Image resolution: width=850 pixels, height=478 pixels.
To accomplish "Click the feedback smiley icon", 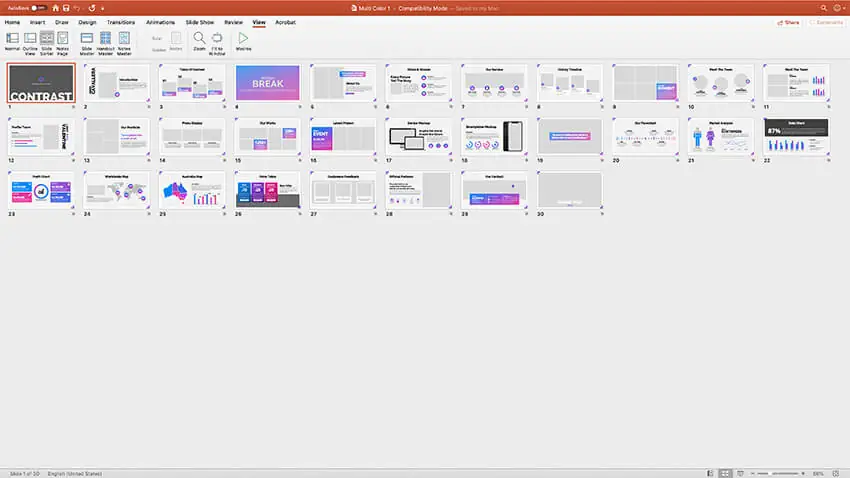I will (837, 8).
